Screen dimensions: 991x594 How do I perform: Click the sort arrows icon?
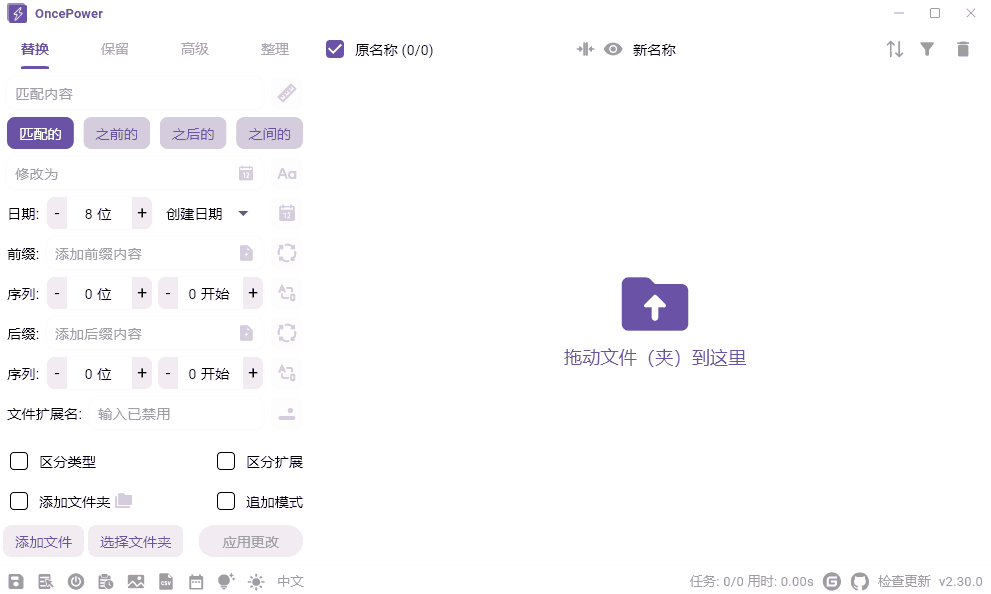(x=894, y=49)
